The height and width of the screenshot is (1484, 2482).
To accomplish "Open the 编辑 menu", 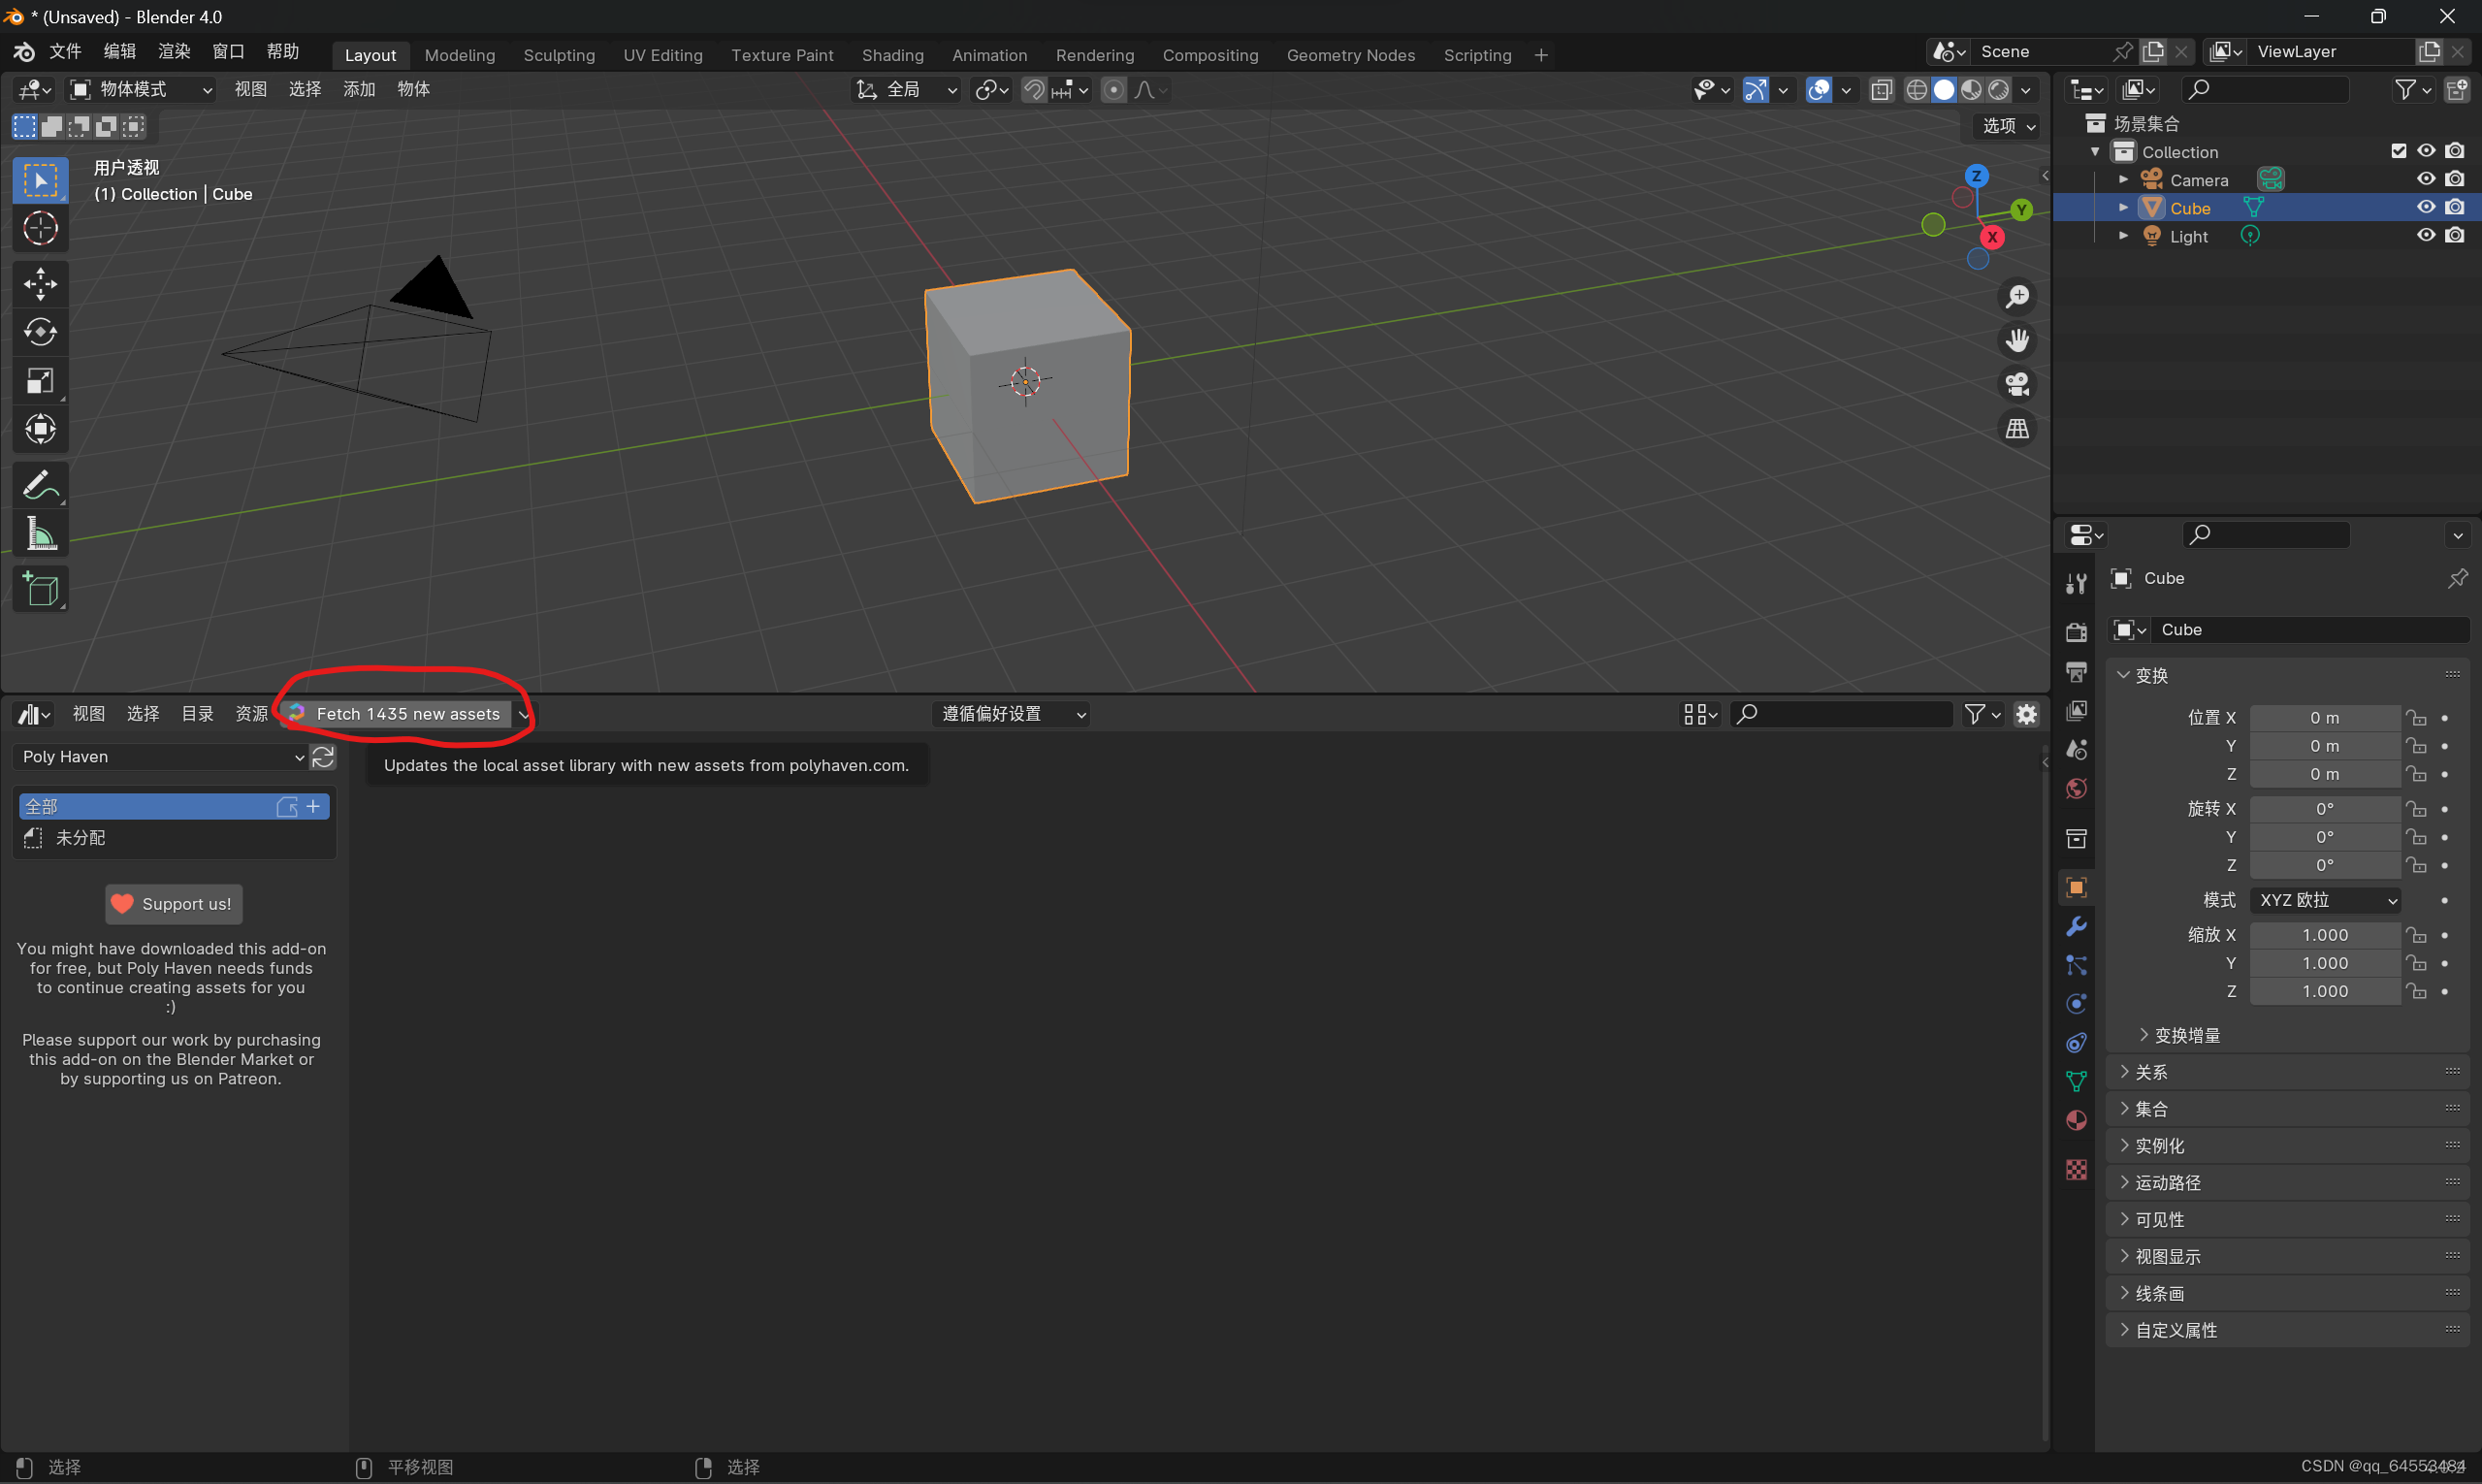I will point(120,51).
